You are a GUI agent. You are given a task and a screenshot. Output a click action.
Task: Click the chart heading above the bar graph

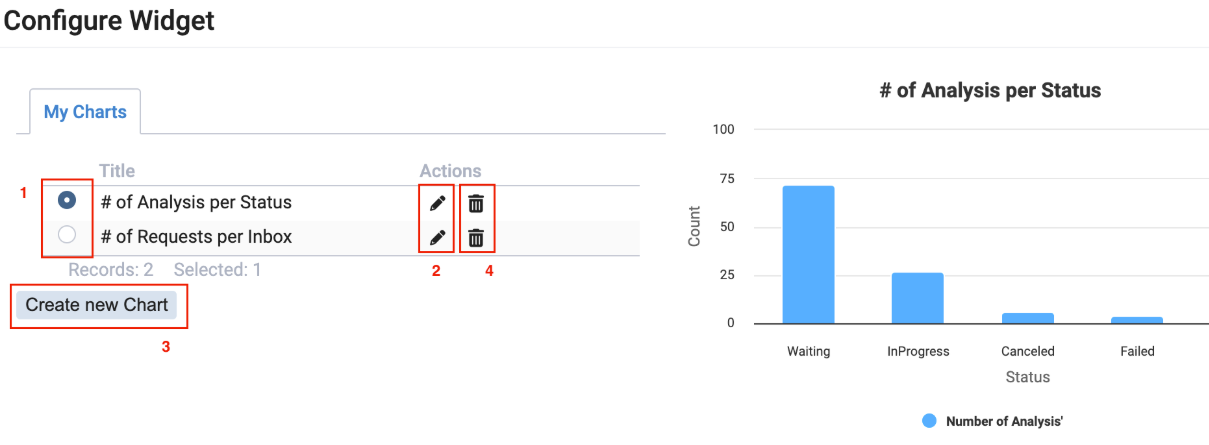[990, 90]
